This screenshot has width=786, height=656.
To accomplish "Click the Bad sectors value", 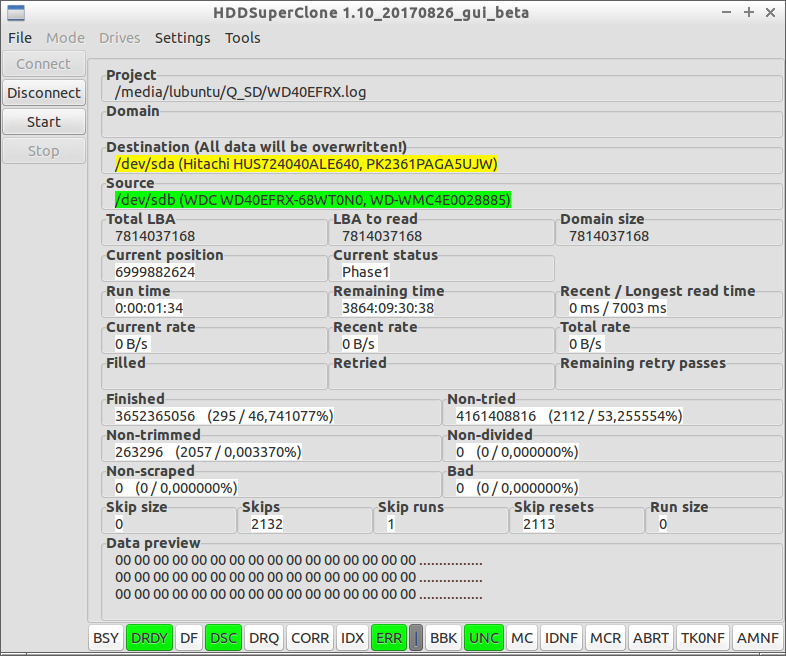I will click(517, 489).
